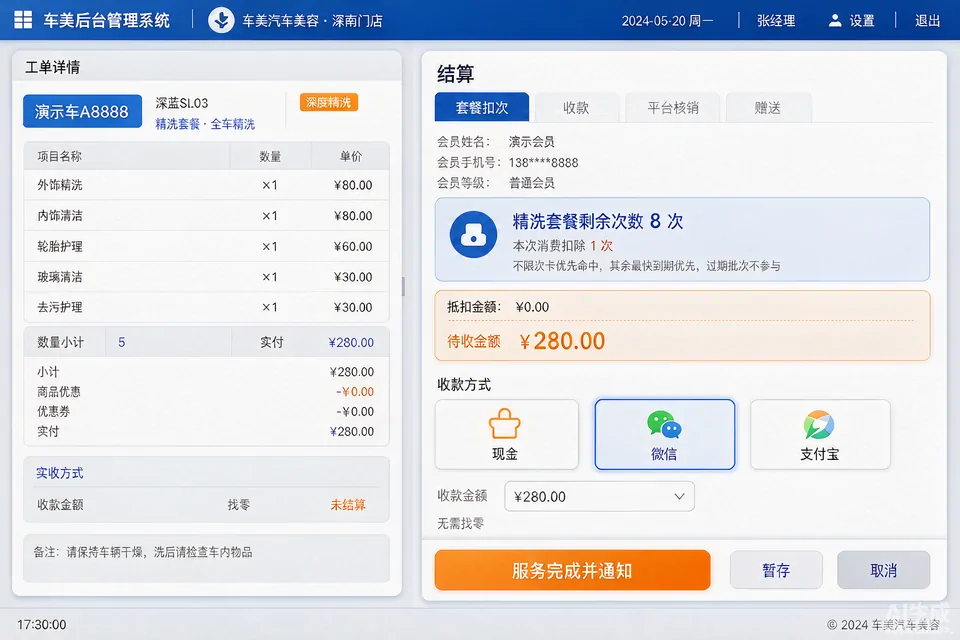This screenshot has width=960, height=640.
Task: Click the 车美 store logo icon
Action: (221, 20)
